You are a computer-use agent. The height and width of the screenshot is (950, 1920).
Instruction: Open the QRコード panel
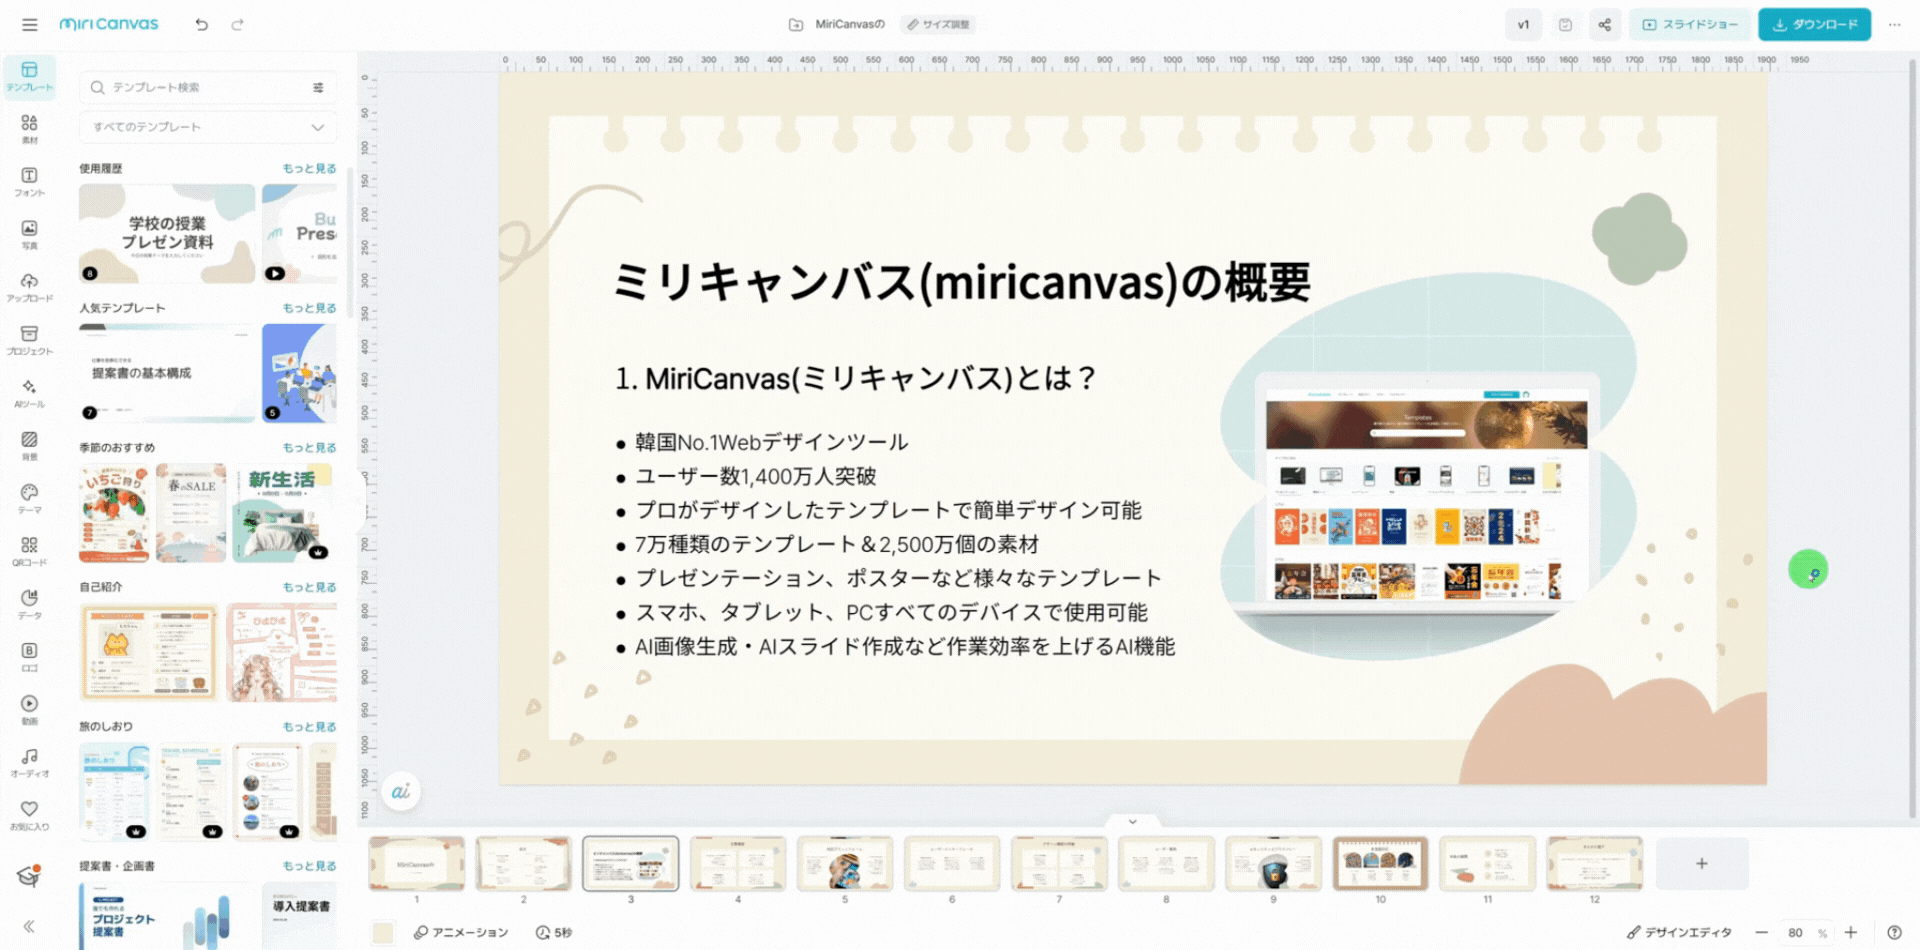(x=29, y=551)
